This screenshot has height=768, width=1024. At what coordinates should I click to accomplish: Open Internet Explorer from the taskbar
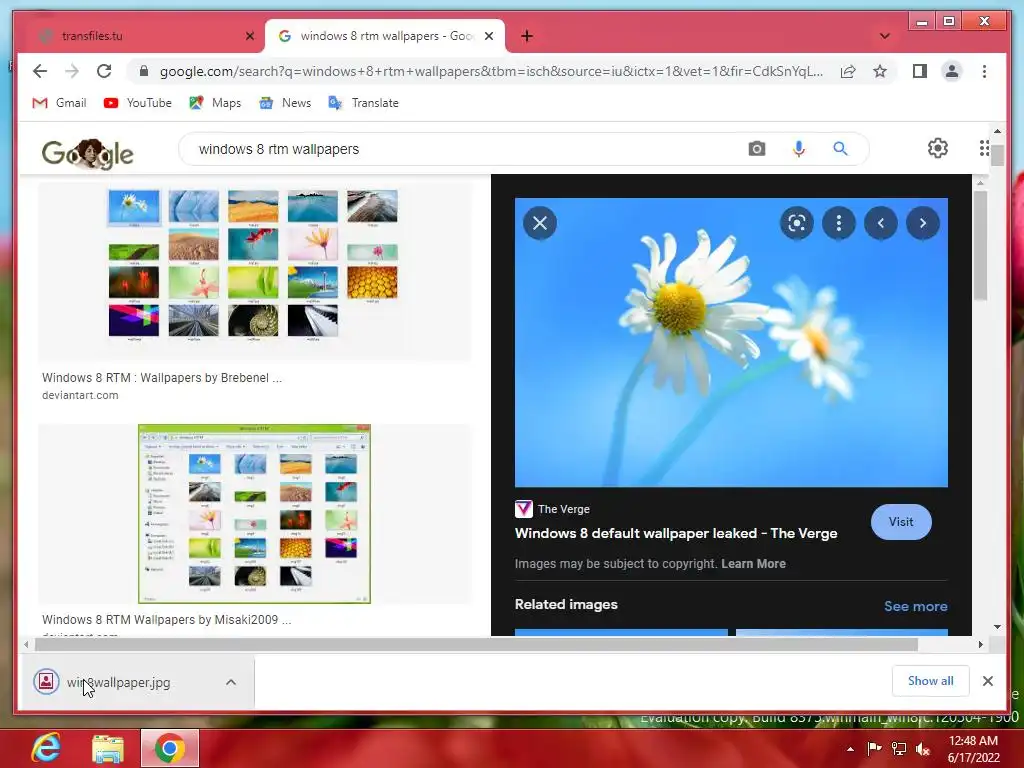[x=46, y=748]
